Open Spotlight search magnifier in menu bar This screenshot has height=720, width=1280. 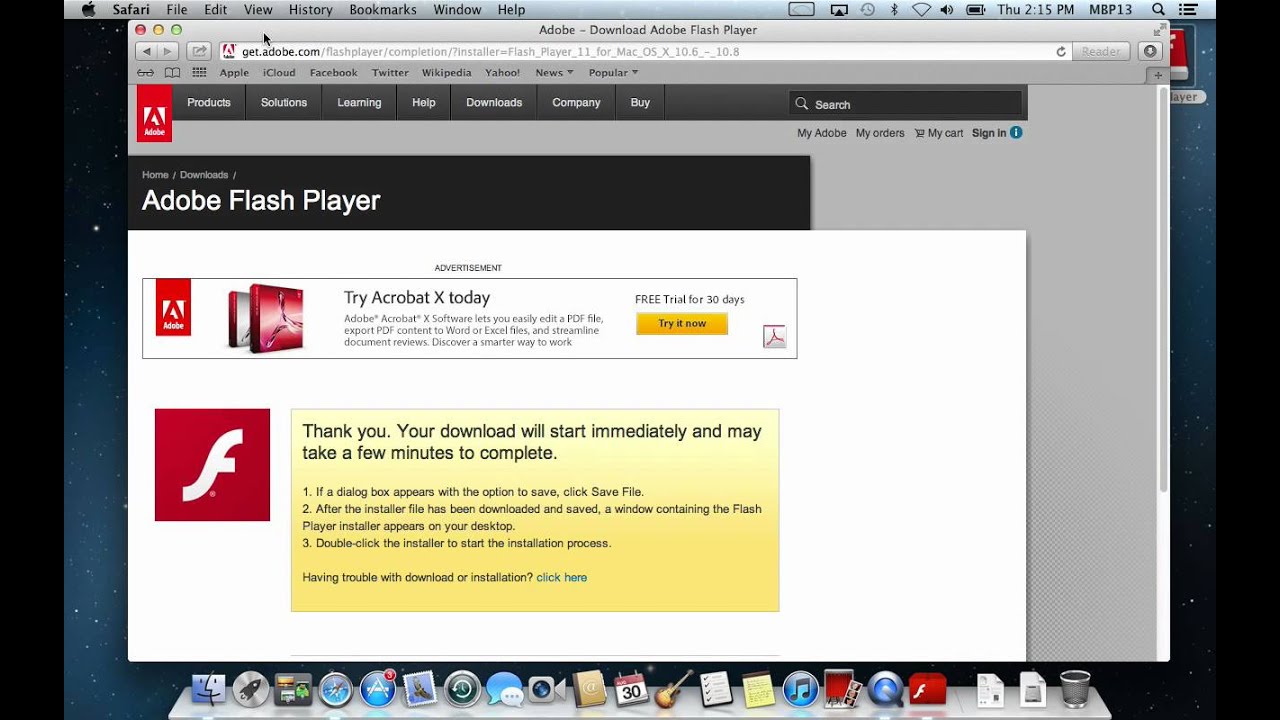pyautogui.click(x=1158, y=9)
